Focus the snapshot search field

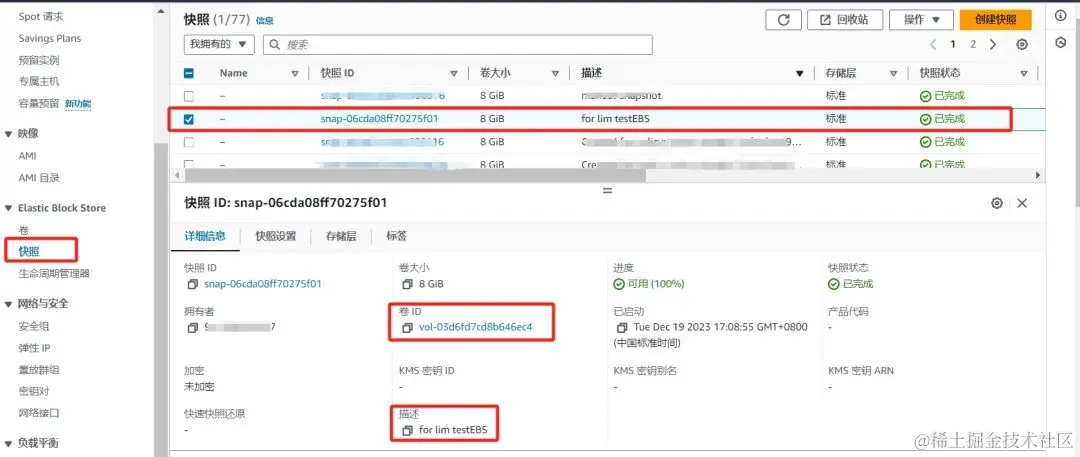[458, 45]
